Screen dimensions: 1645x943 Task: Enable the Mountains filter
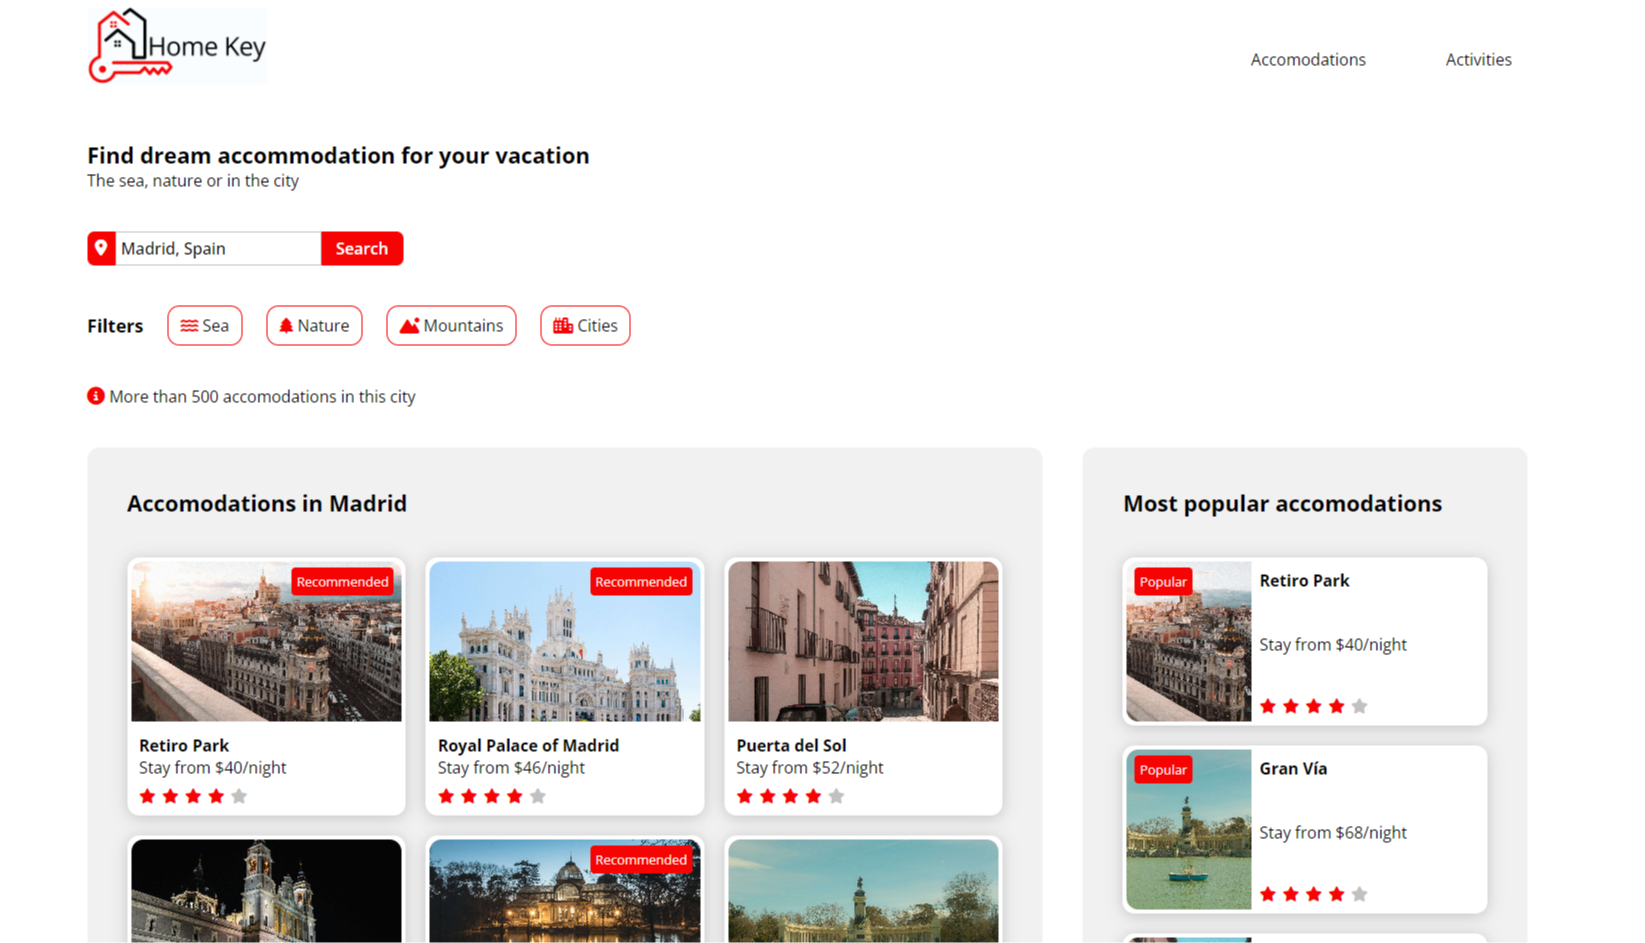click(451, 326)
